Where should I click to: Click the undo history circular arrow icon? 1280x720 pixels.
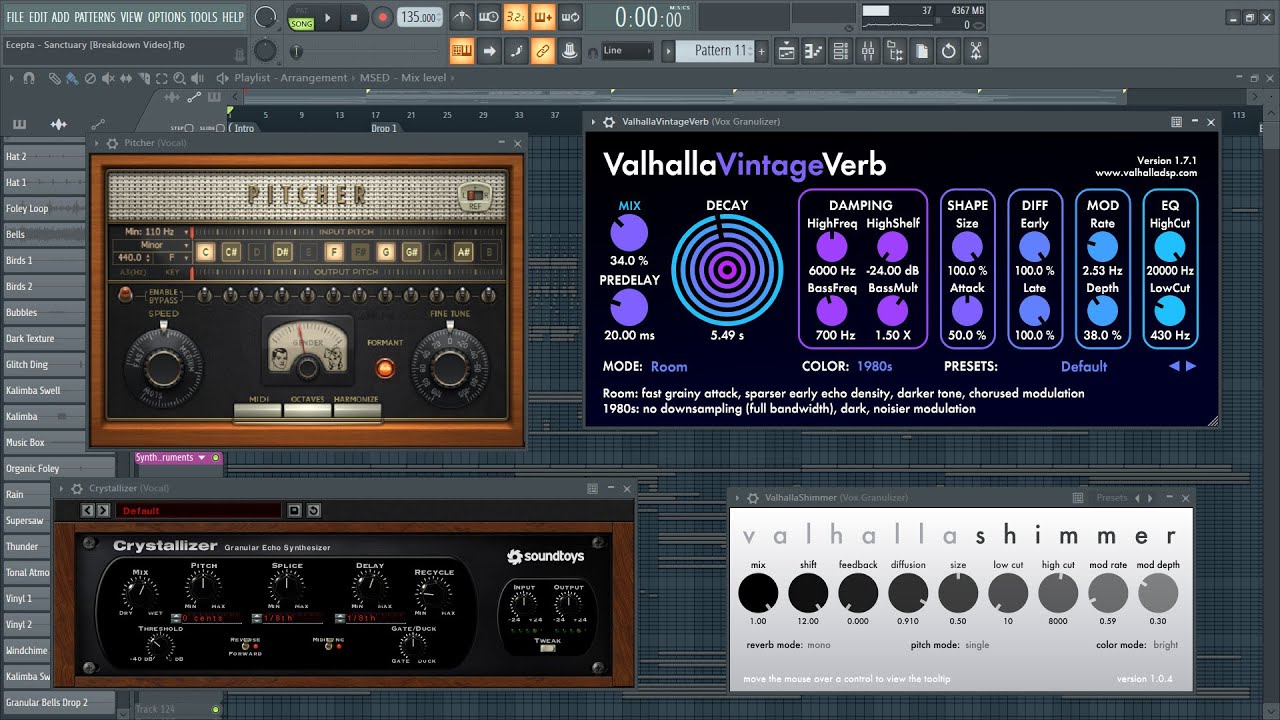pos(948,50)
